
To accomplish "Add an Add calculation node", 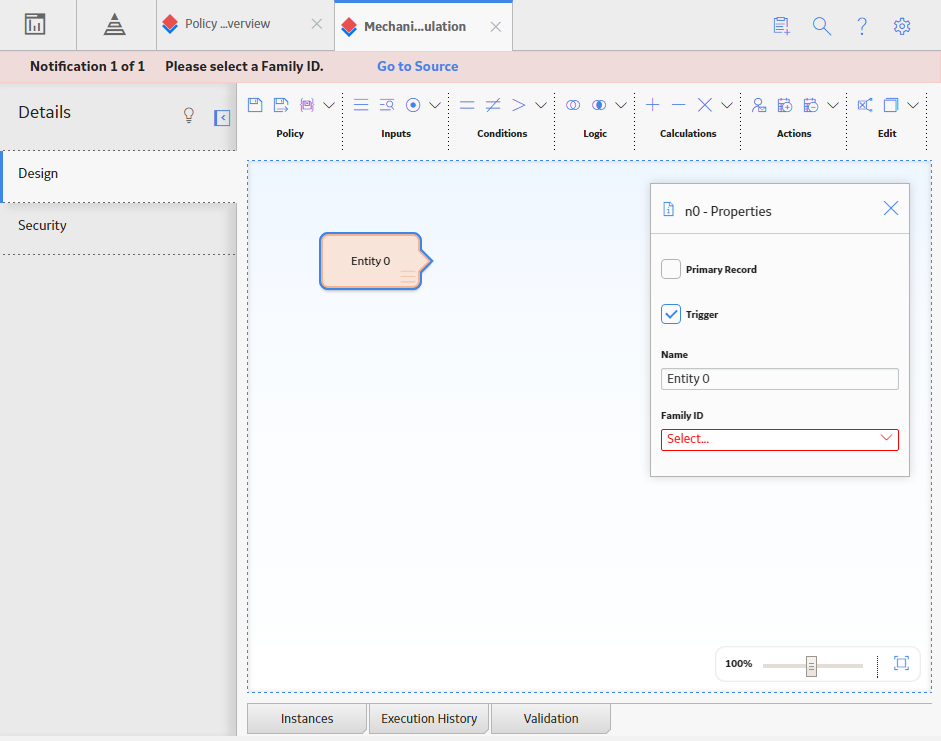I will click(652, 105).
